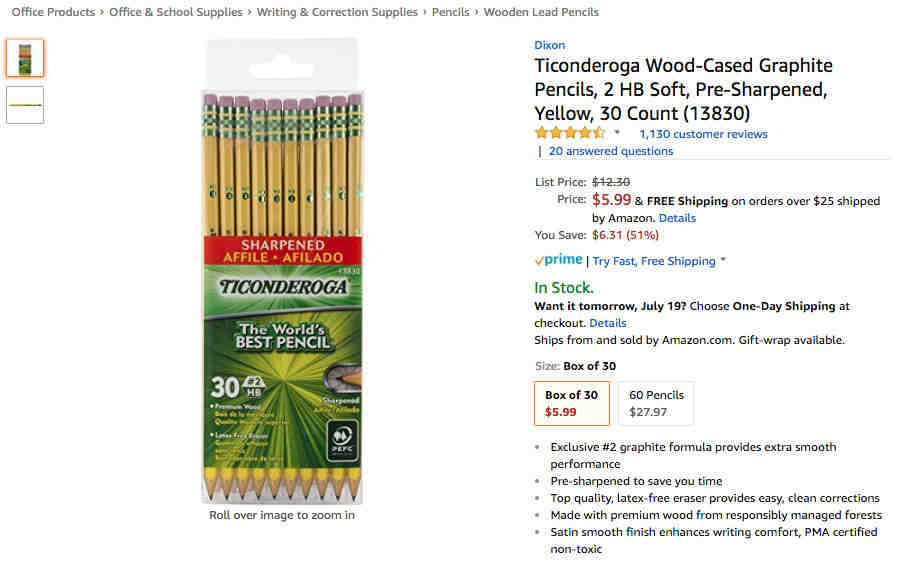The width and height of the screenshot is (907, 564).
Task: Open One-Day Shipping Details link
Action: 607,323
